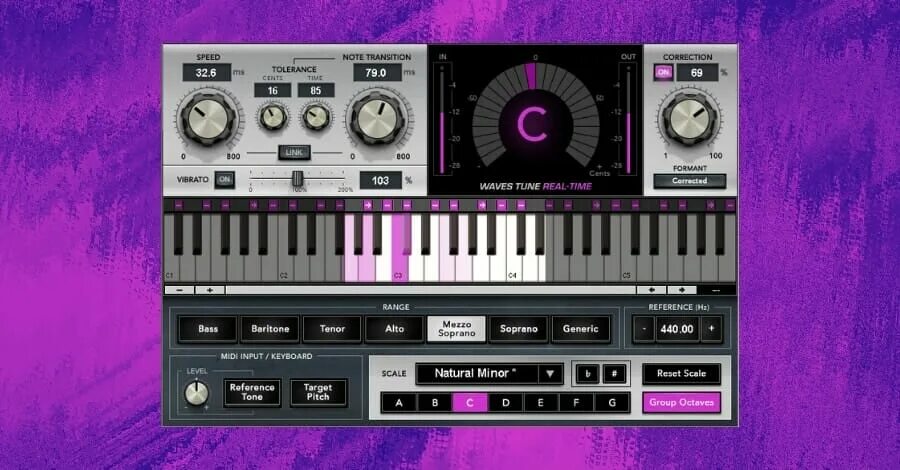Click the sharp (#) accidental button
The image size is (900, 470).
614,374
